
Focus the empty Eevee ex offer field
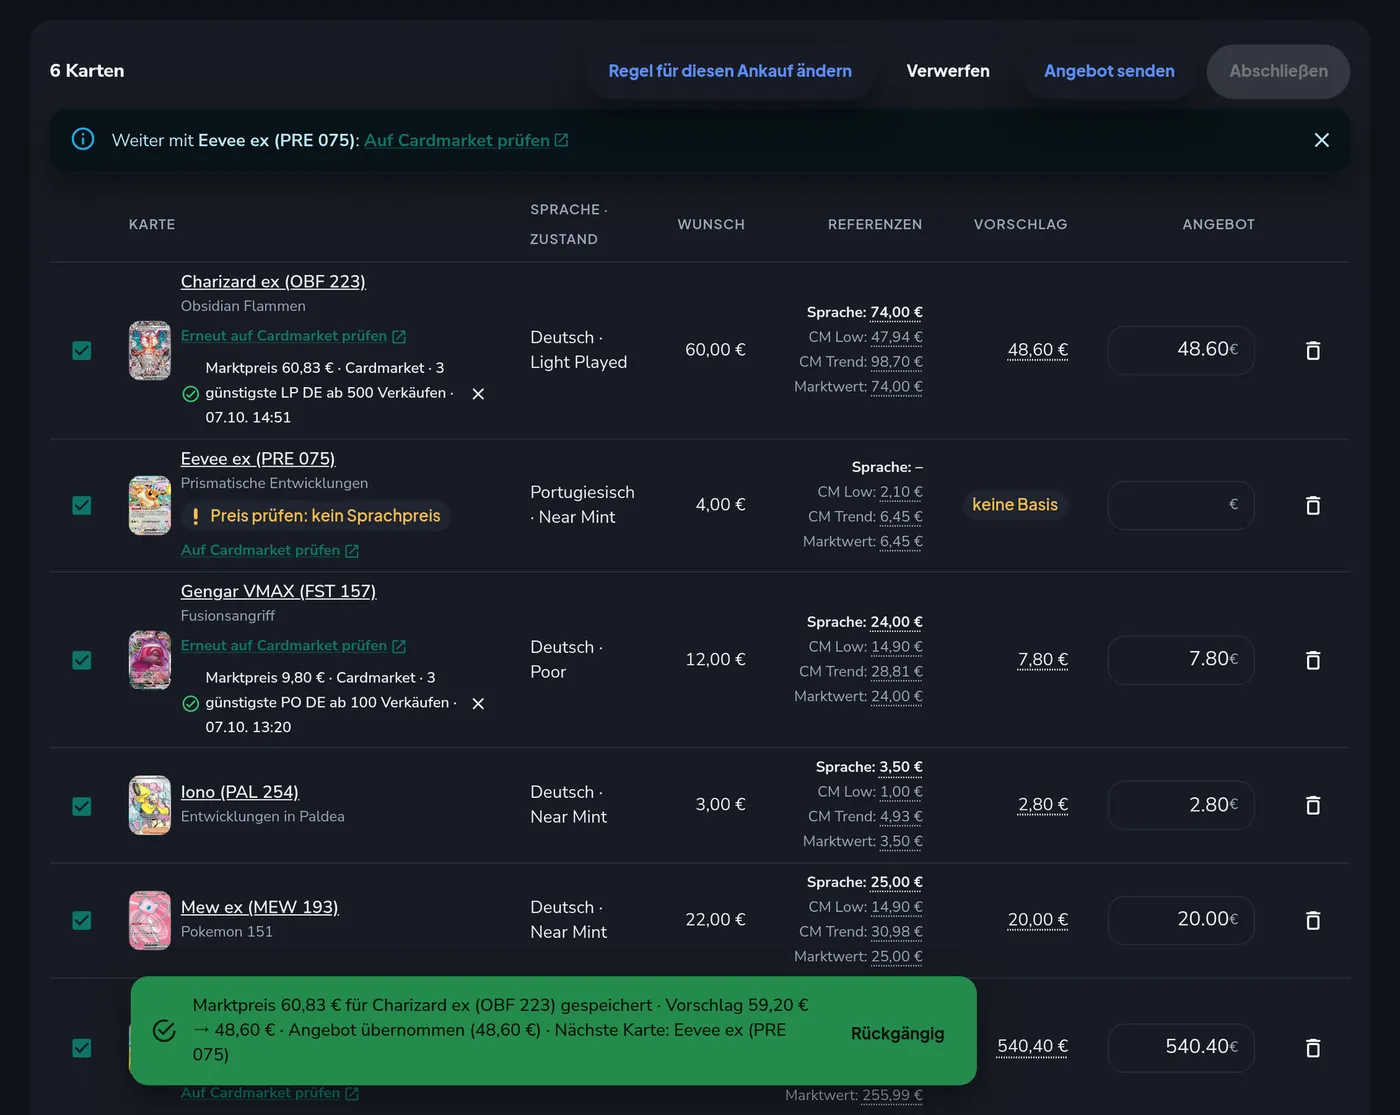tap(1181, 506)
